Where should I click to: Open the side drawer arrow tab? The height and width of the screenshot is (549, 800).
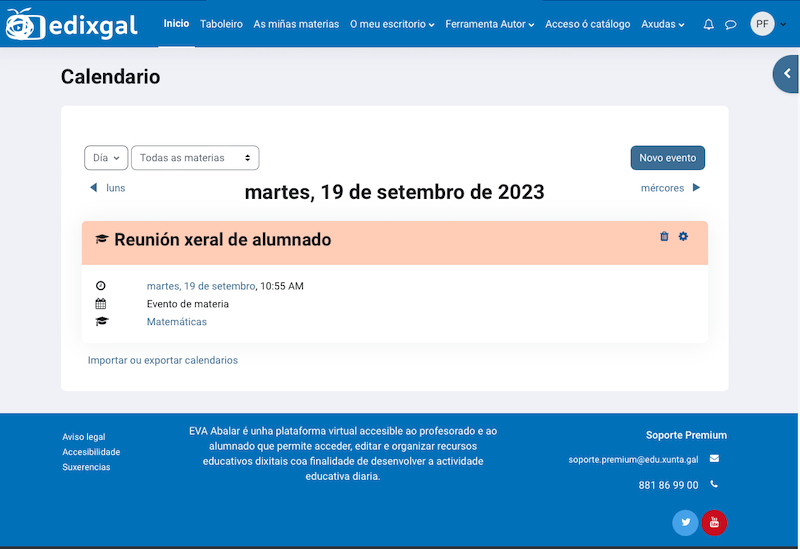coord(786,74)
